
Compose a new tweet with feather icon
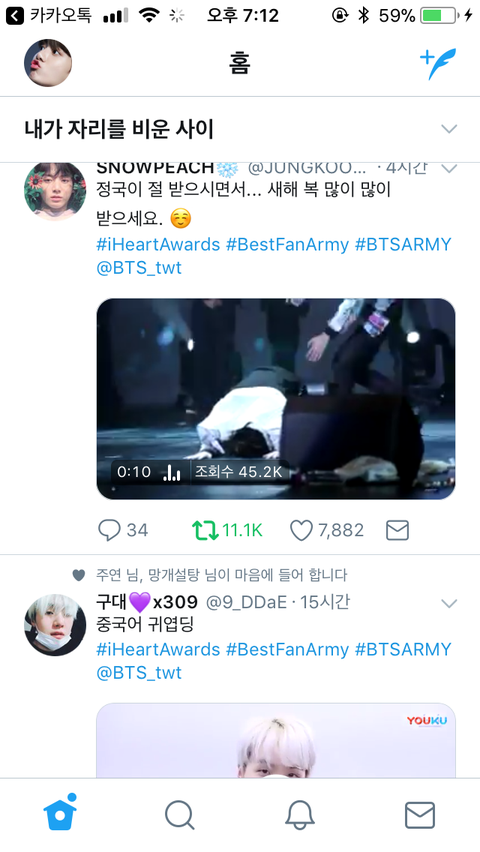pos(438,64)
